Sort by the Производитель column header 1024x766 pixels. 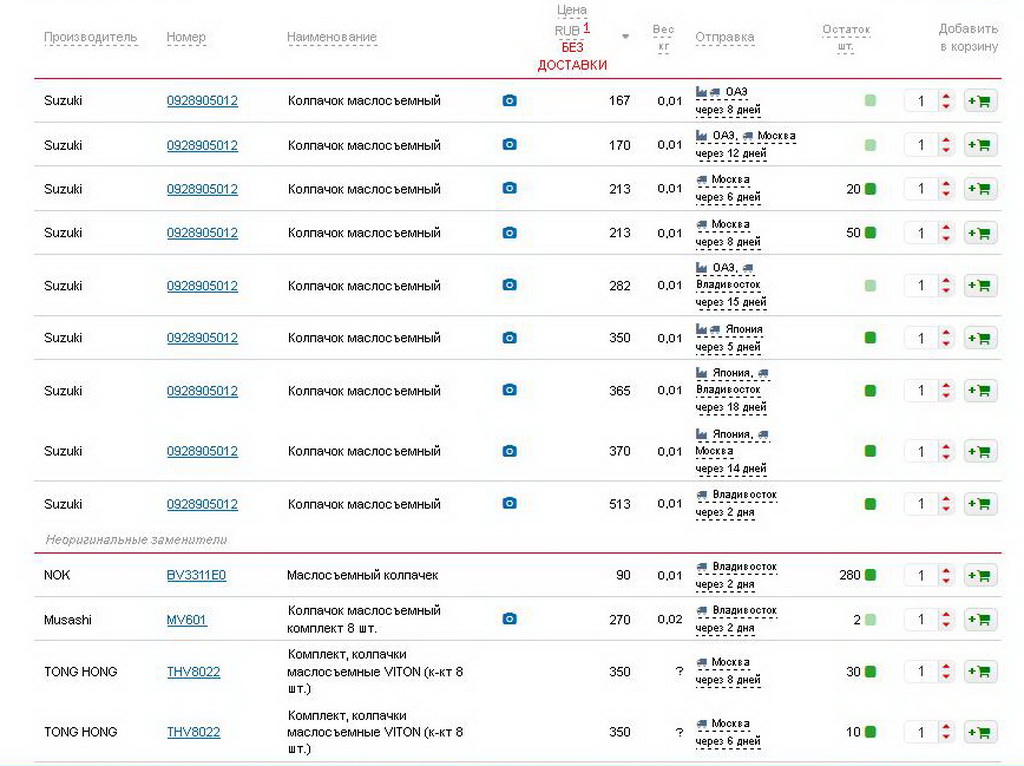pos(90,38)
